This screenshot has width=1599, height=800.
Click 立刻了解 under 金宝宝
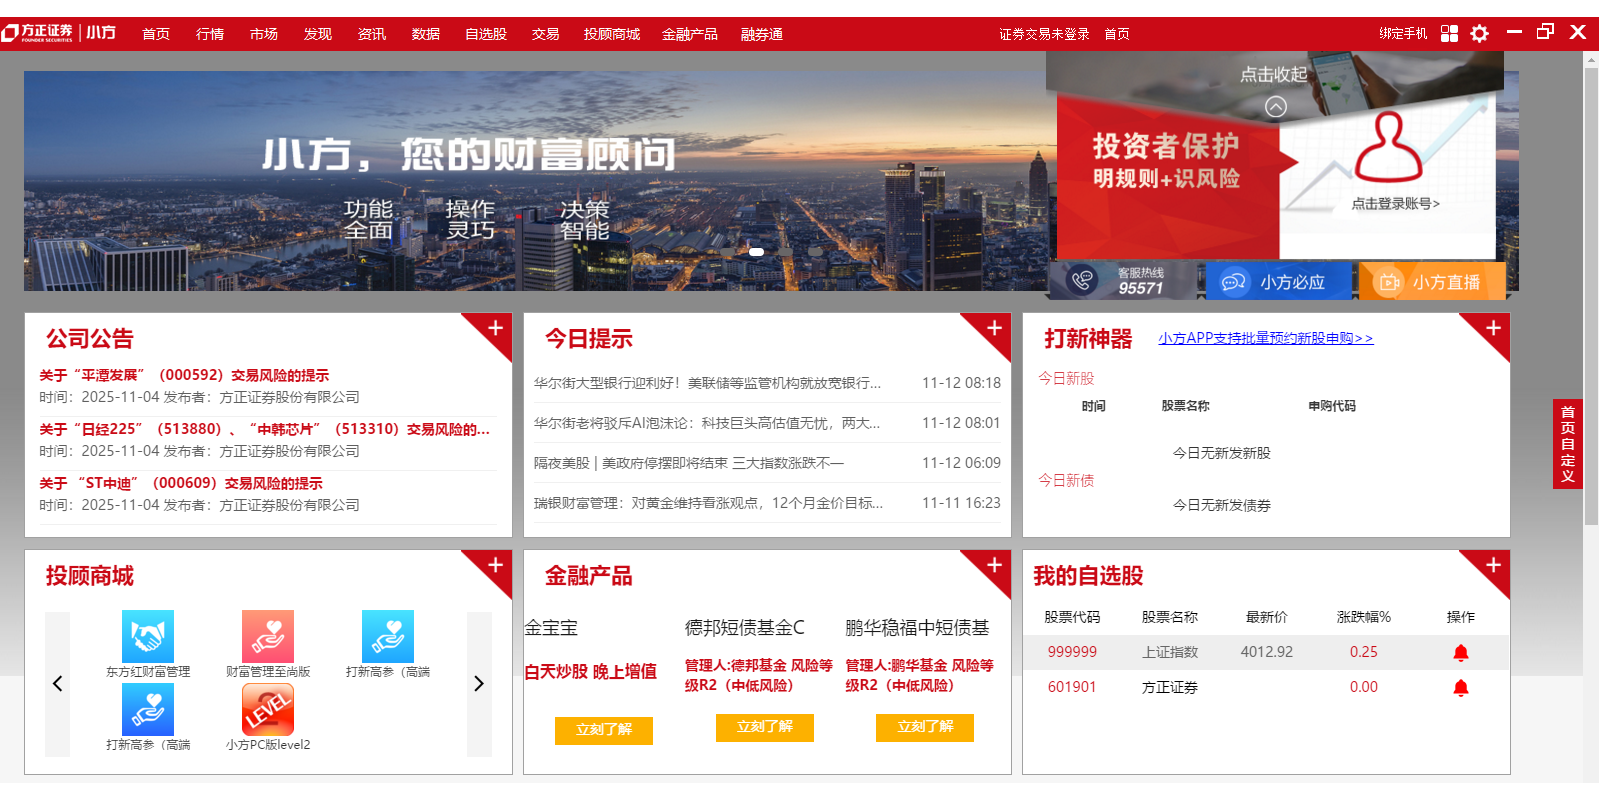click(x=604, y=730)
